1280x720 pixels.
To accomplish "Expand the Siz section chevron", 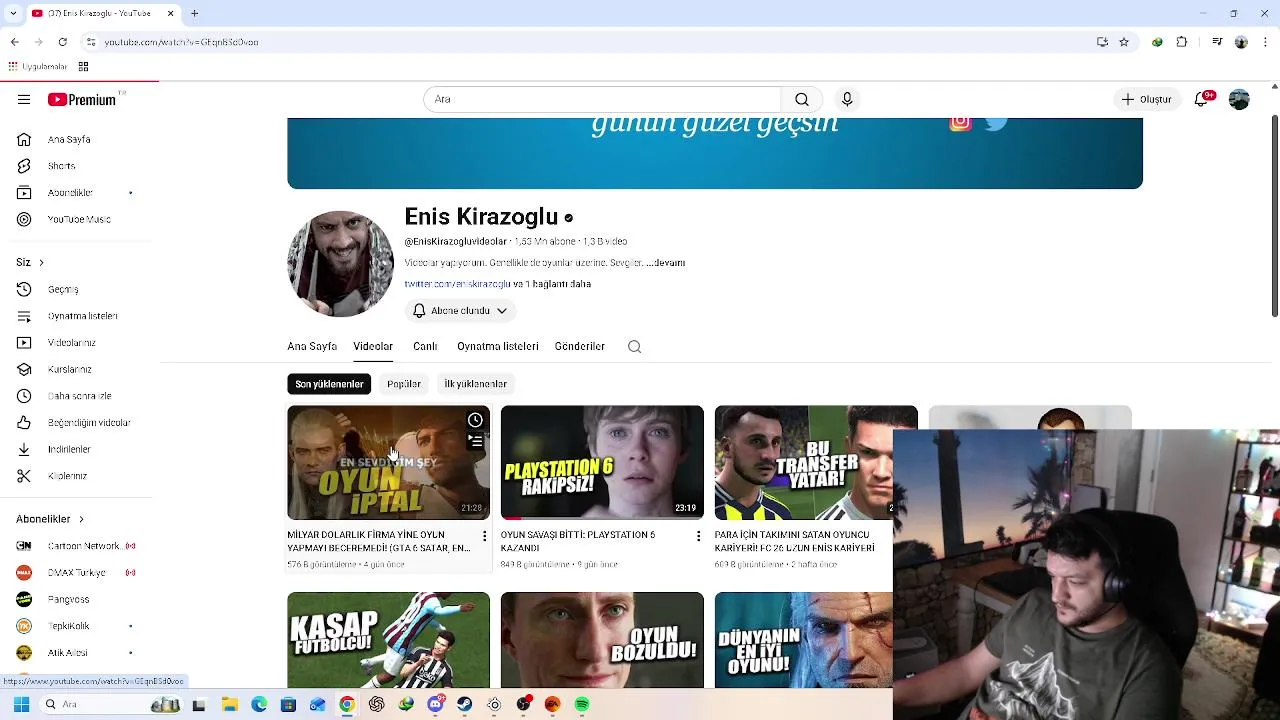I will 41,262.
